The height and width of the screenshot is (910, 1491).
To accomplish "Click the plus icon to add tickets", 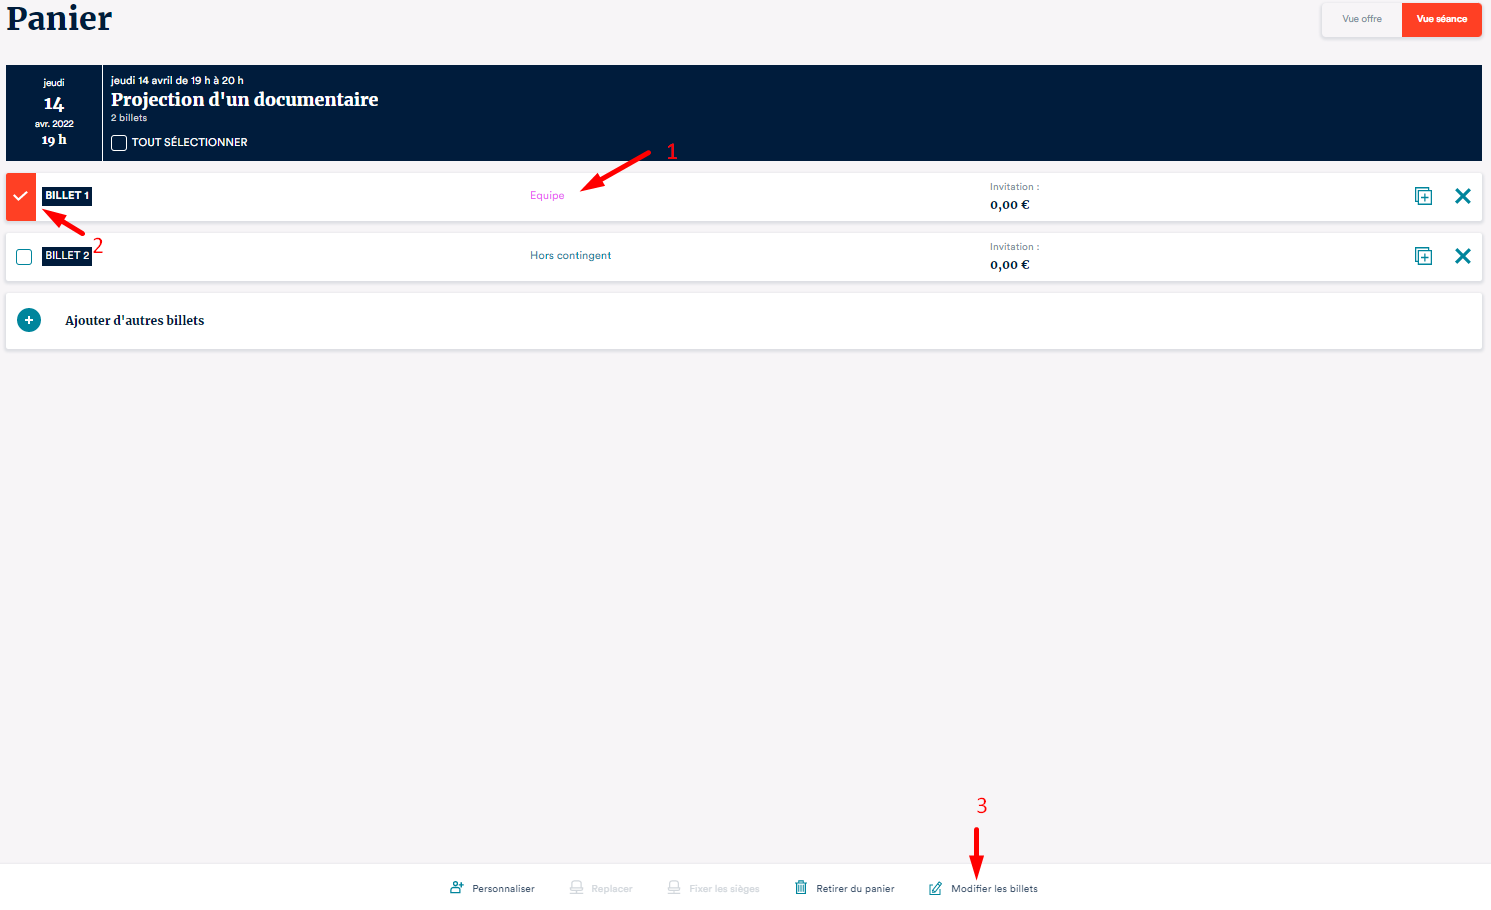I will [x=29, y=321].
